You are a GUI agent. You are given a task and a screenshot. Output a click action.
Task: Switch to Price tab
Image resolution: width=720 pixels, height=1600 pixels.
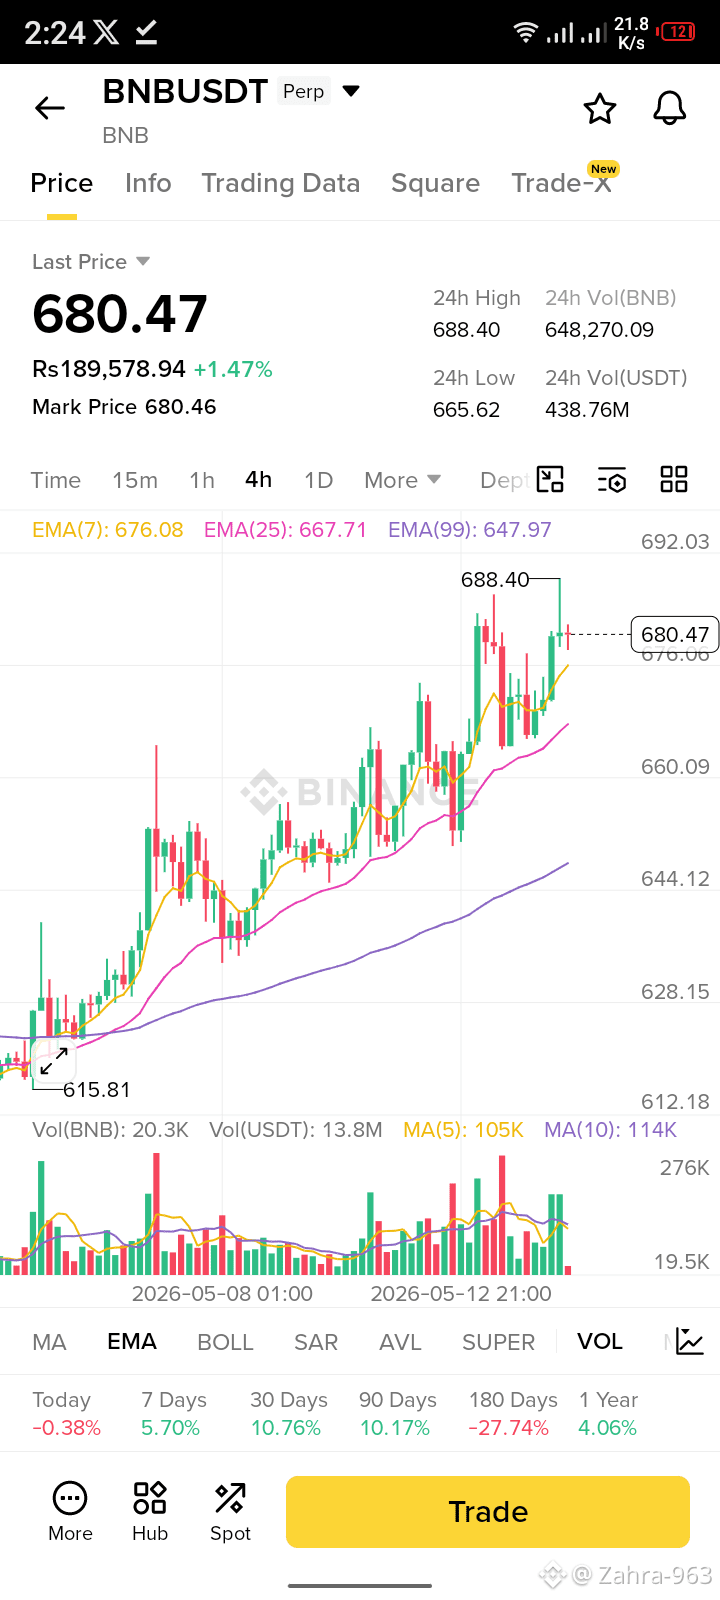62,183
